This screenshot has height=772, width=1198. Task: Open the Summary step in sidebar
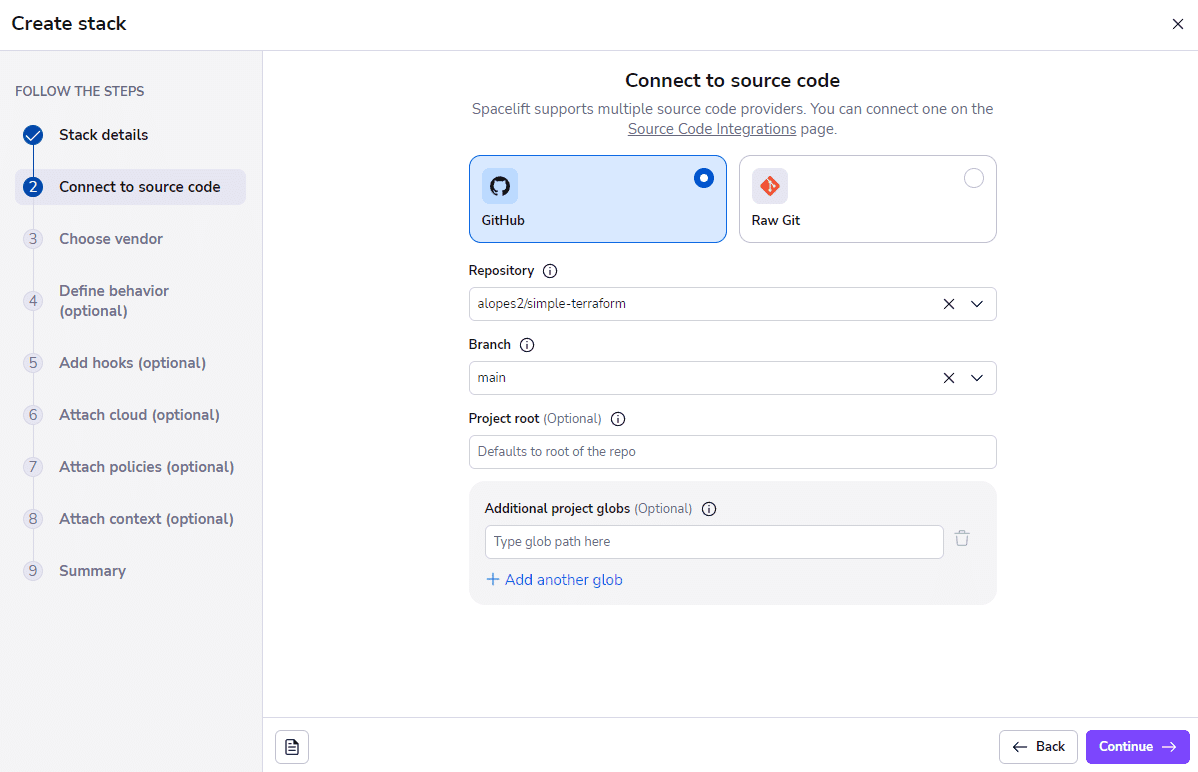tap(92, 571)
